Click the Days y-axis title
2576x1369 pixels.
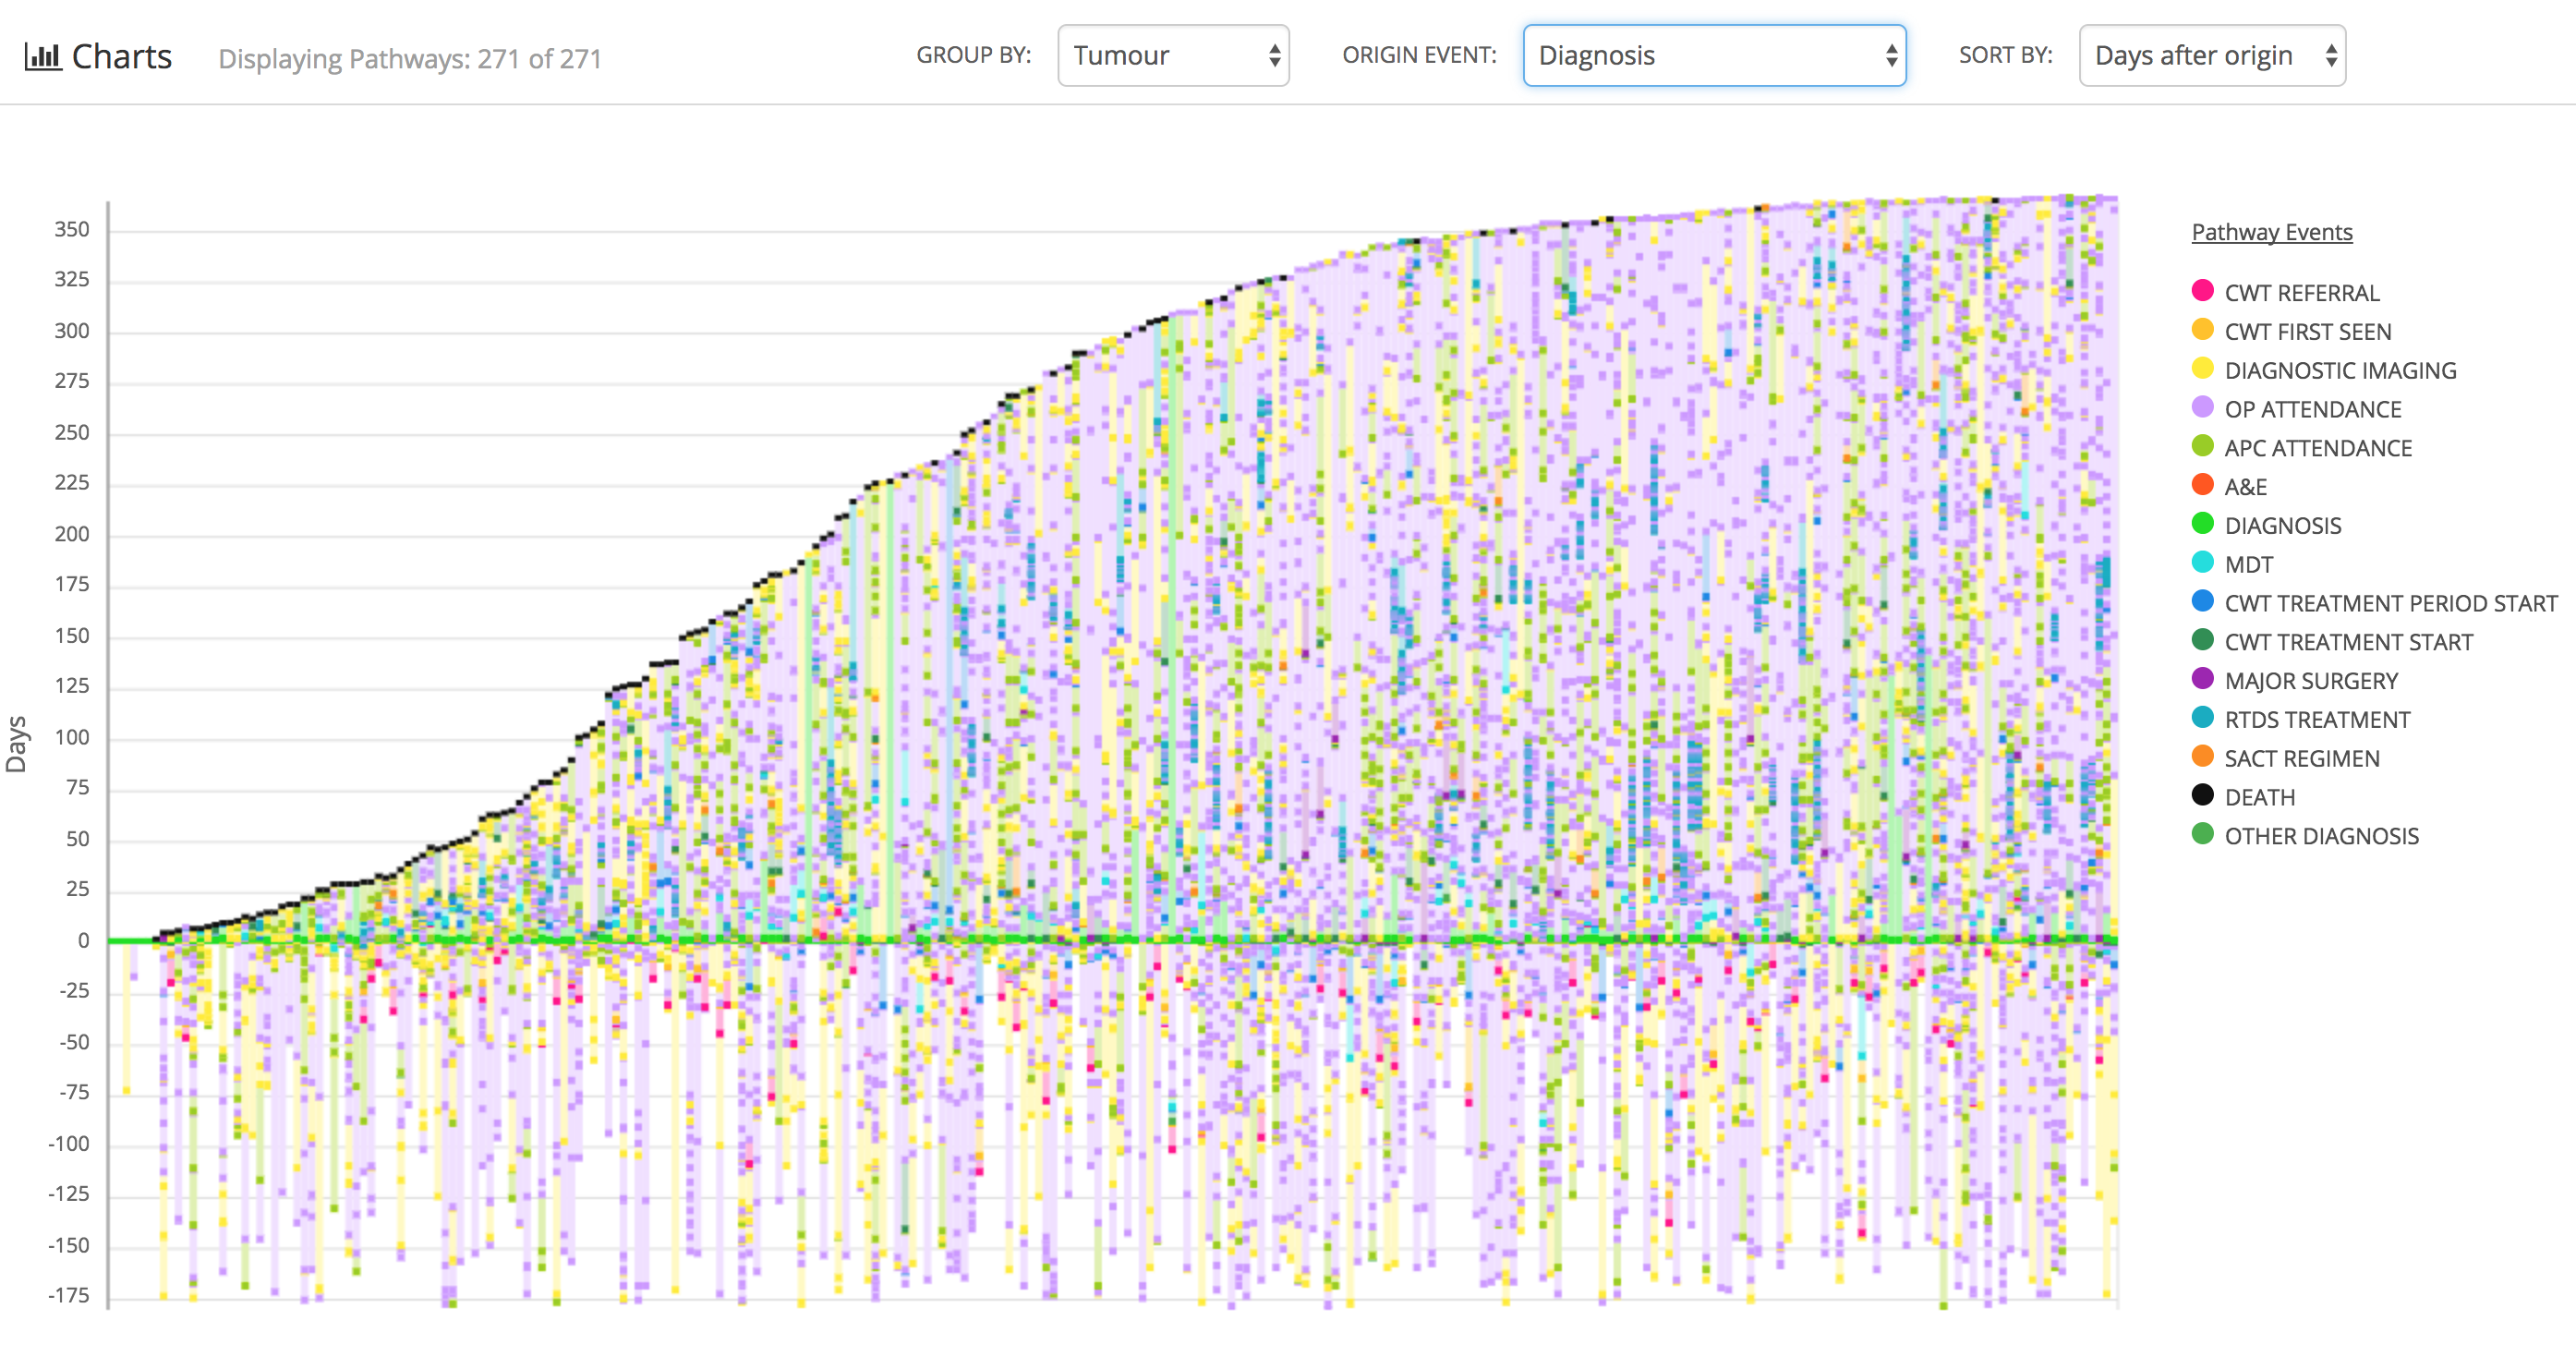[17, 744]
